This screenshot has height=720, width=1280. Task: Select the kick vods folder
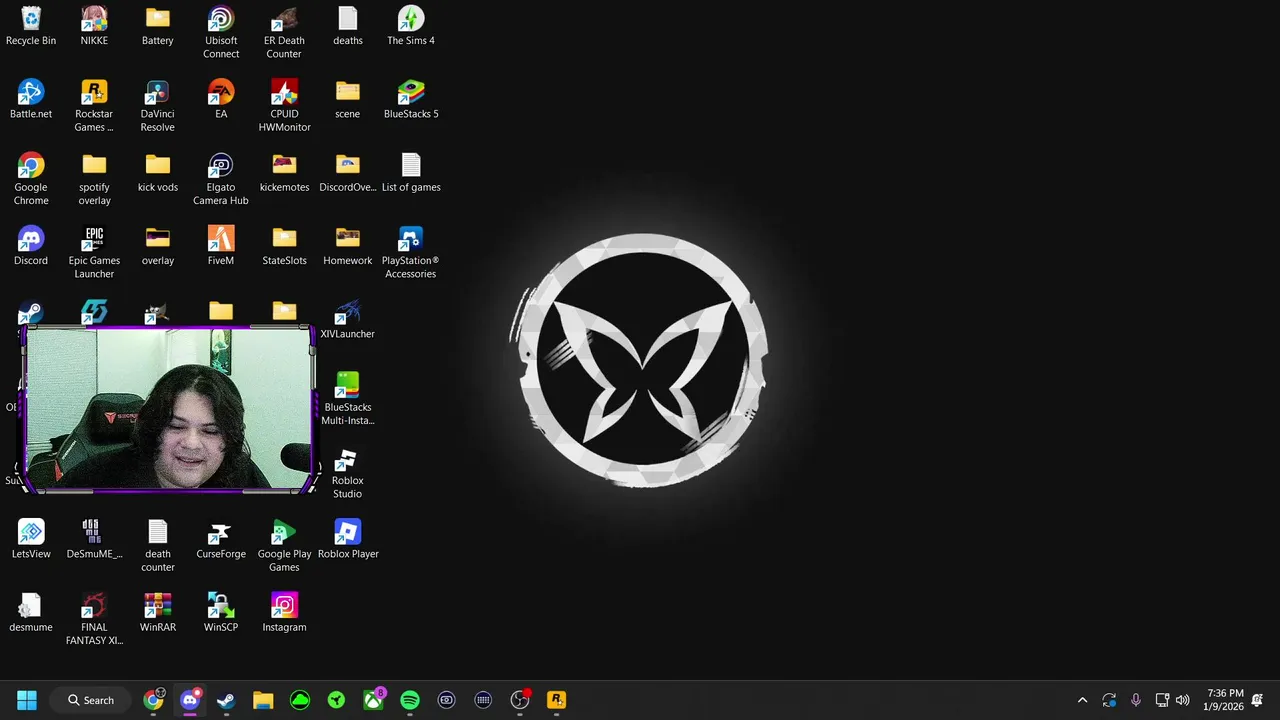158,172
